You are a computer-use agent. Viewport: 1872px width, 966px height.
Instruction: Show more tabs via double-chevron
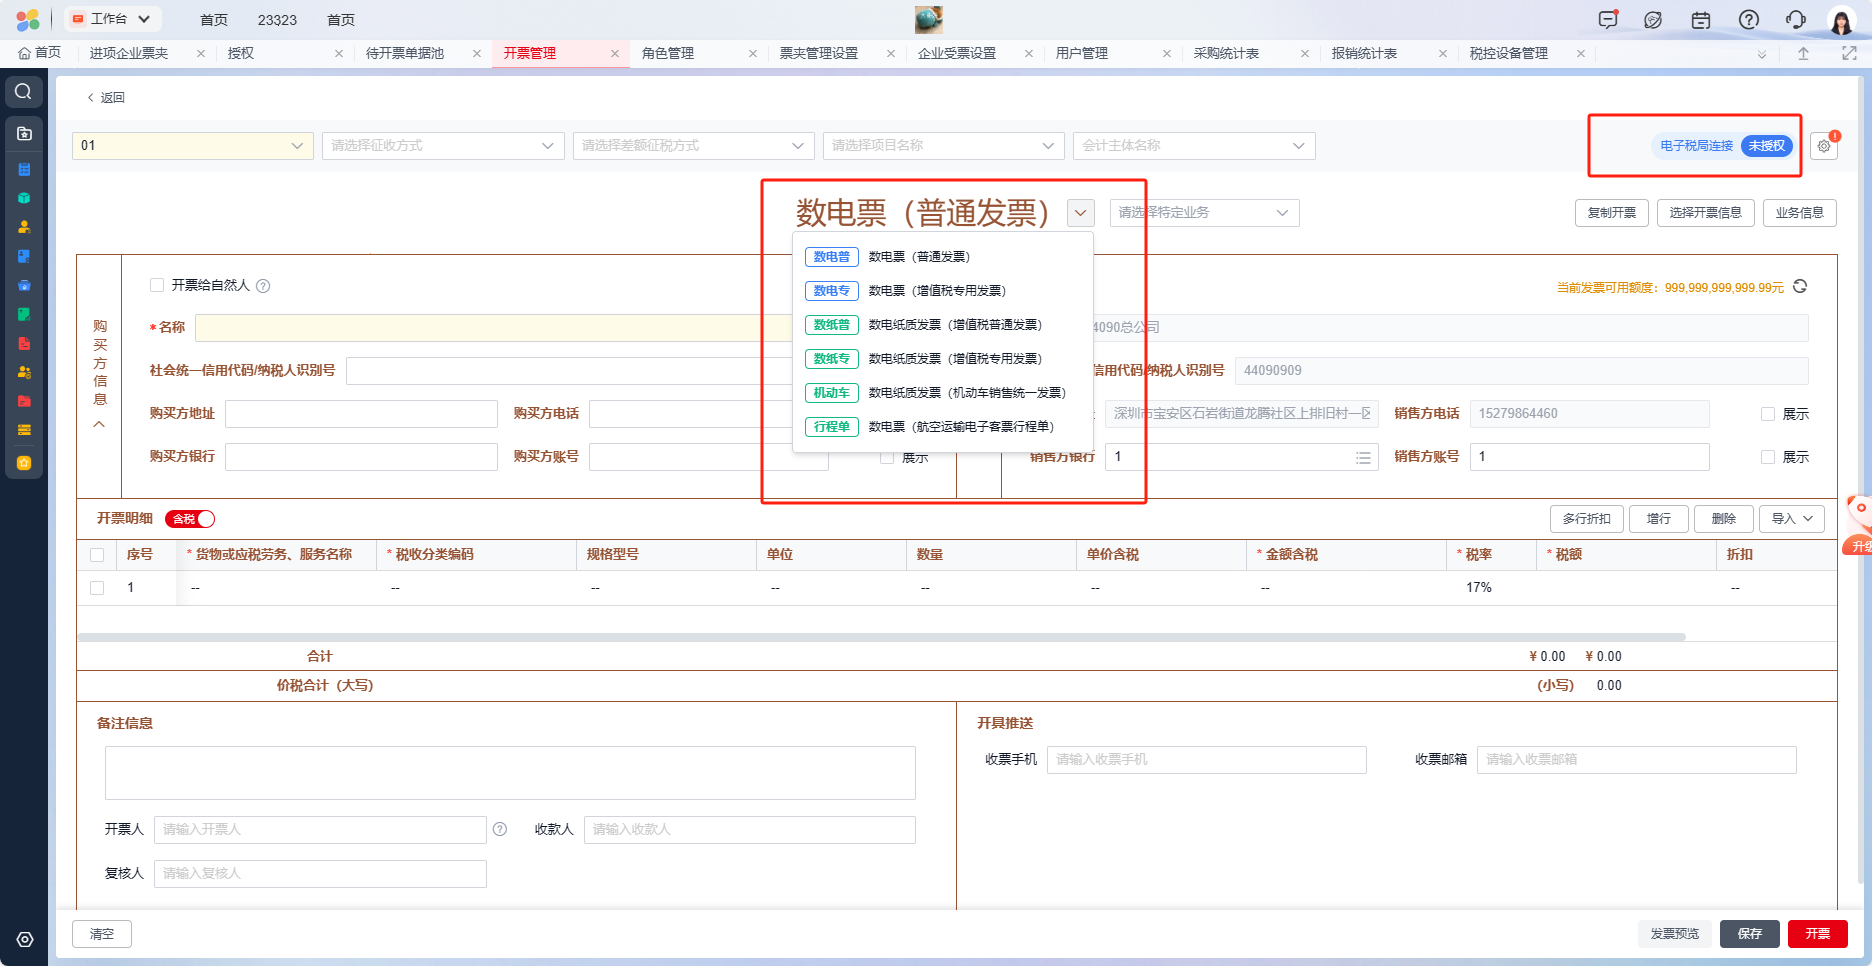tap(1761, 54)
